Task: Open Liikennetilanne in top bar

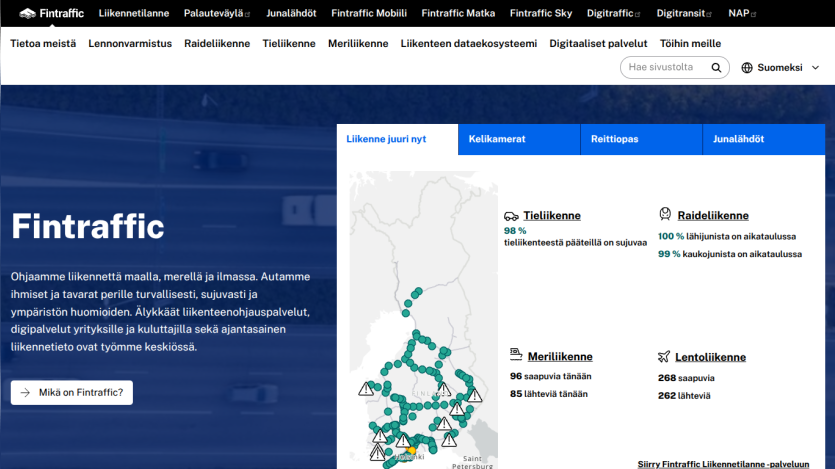Action: click(134, 13)
